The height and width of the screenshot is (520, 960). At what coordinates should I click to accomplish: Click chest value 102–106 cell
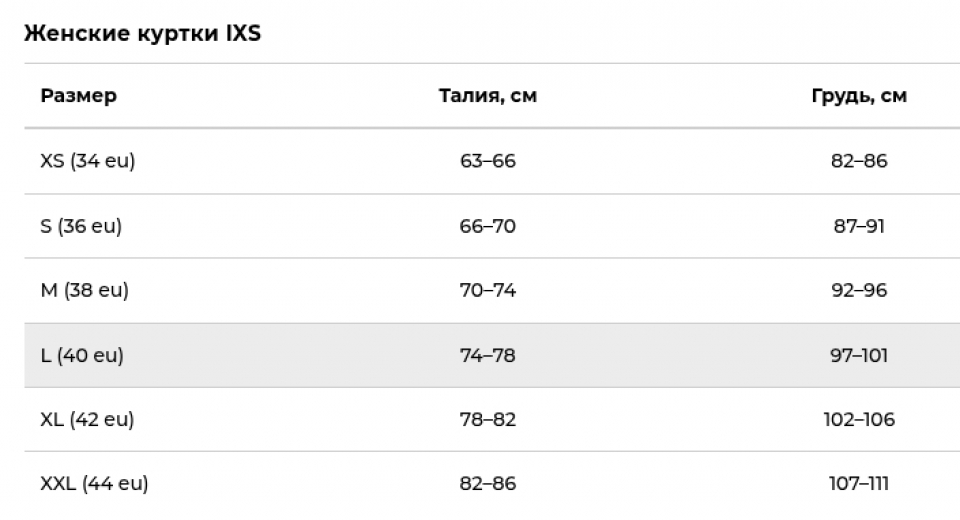pos(859,420)
